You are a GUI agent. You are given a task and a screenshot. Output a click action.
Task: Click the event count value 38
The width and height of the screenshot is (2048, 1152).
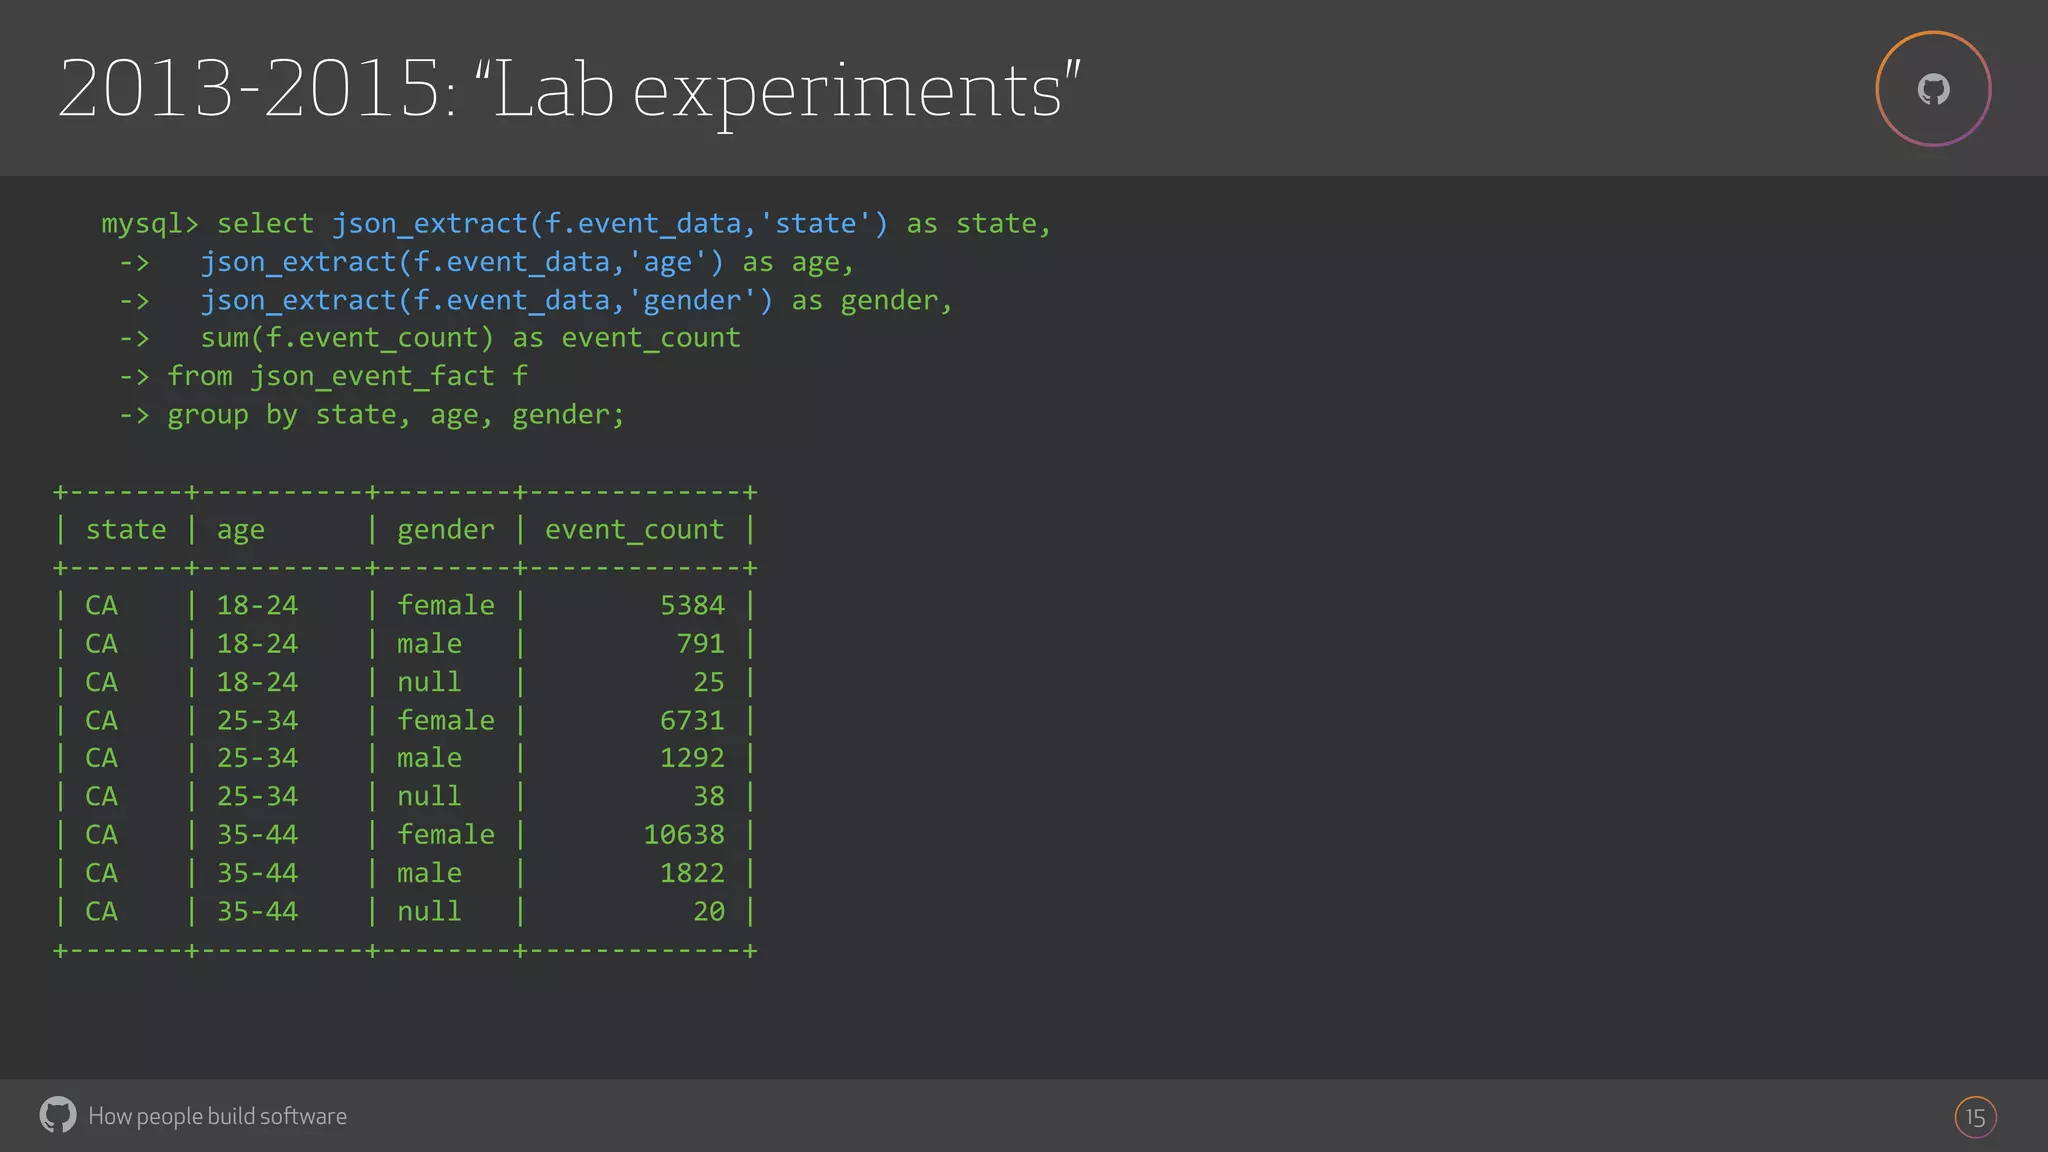coord(709,796)
